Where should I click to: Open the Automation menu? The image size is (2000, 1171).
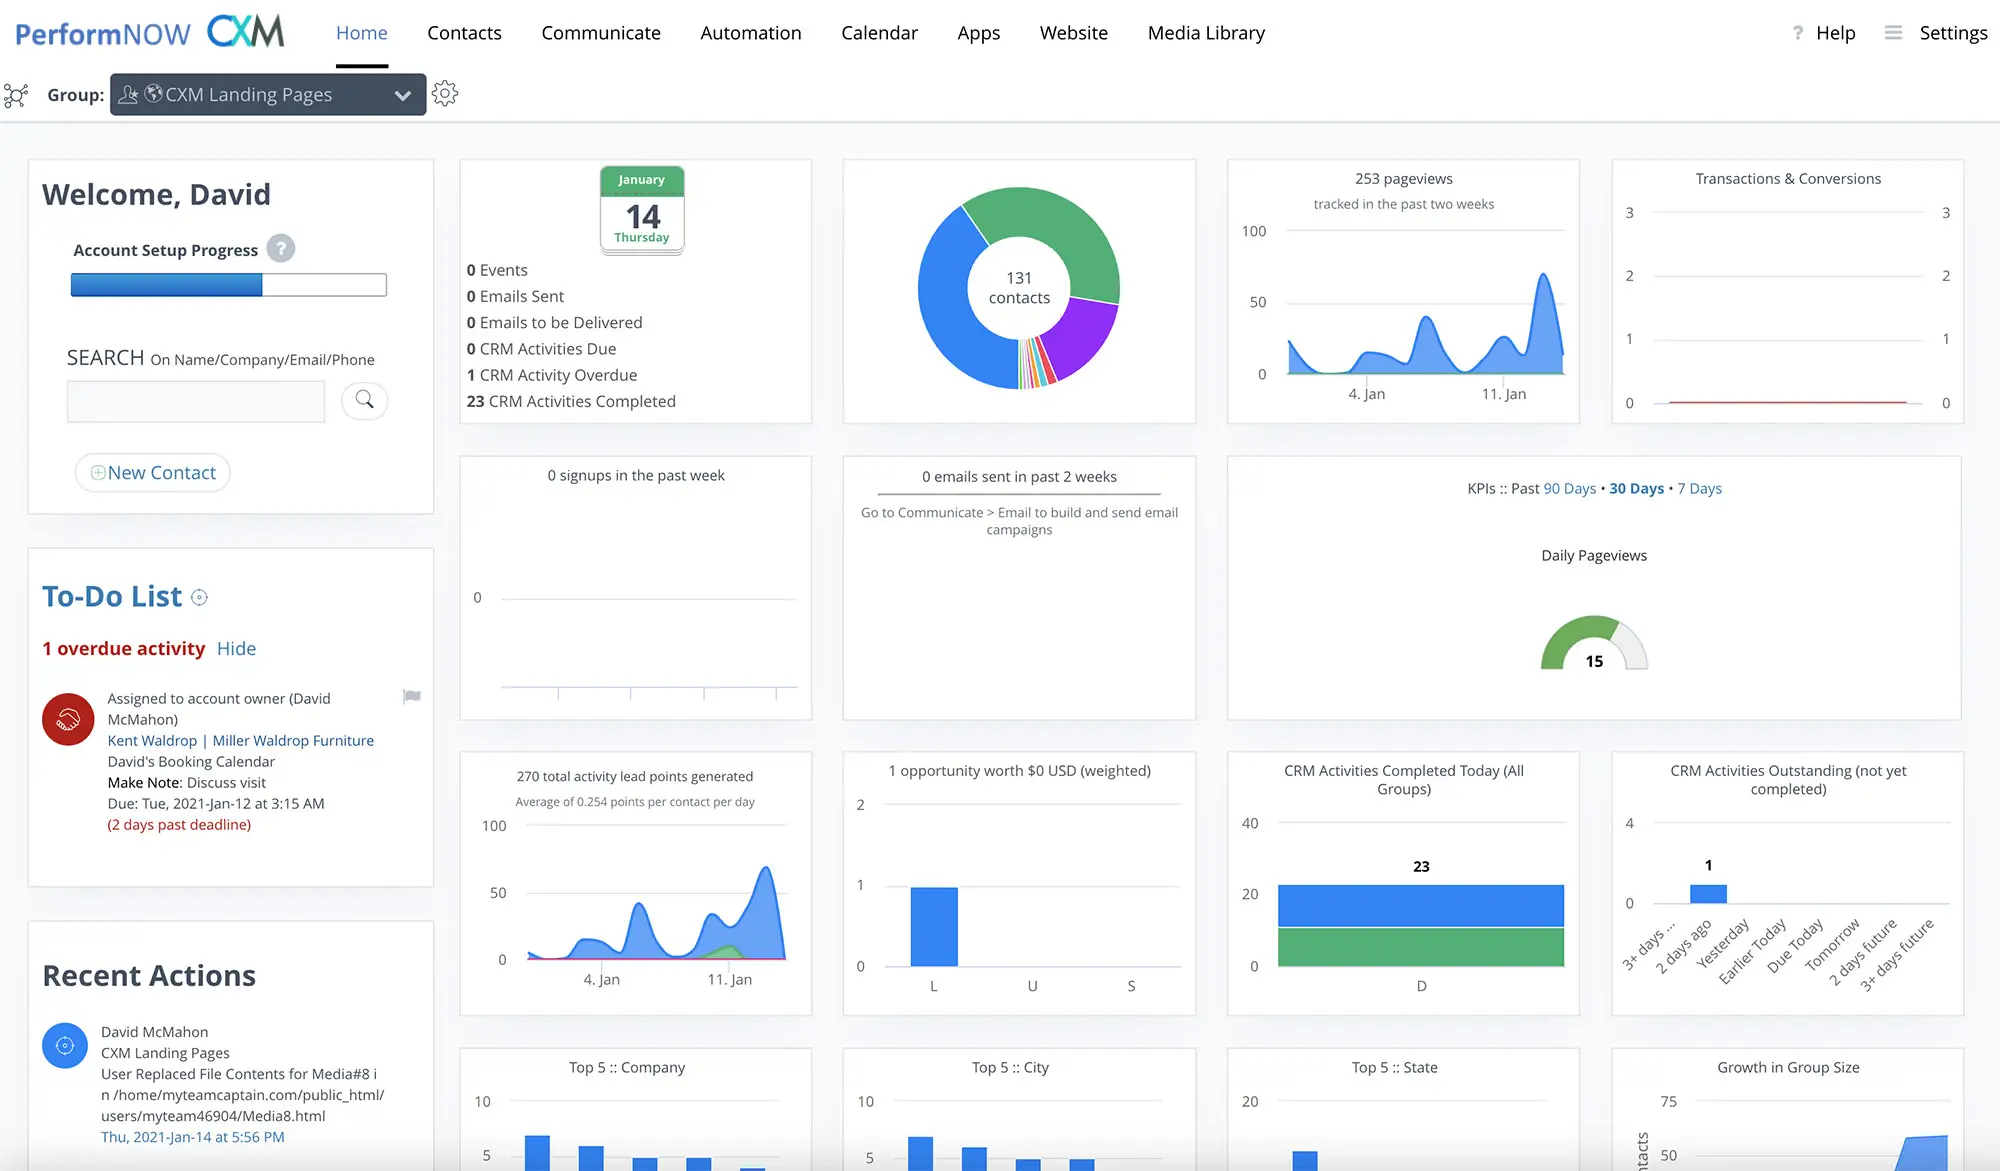point(750,32)
